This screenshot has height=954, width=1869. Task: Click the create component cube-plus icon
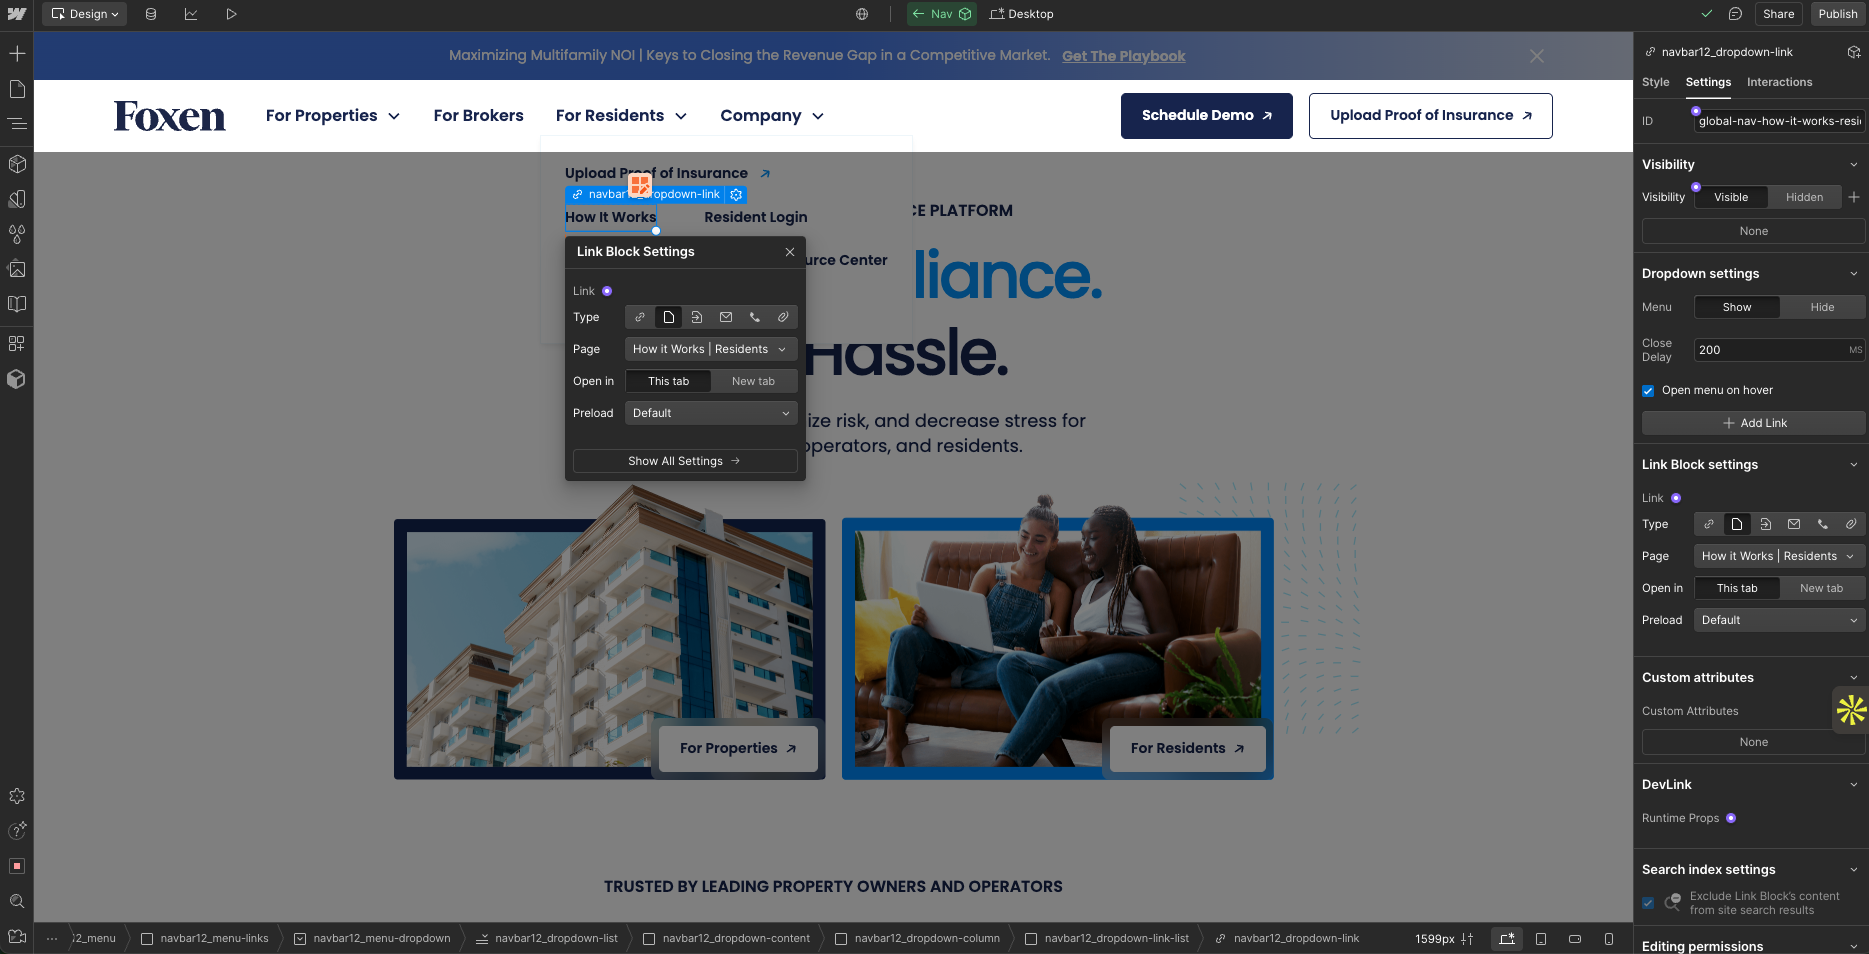1853,52
